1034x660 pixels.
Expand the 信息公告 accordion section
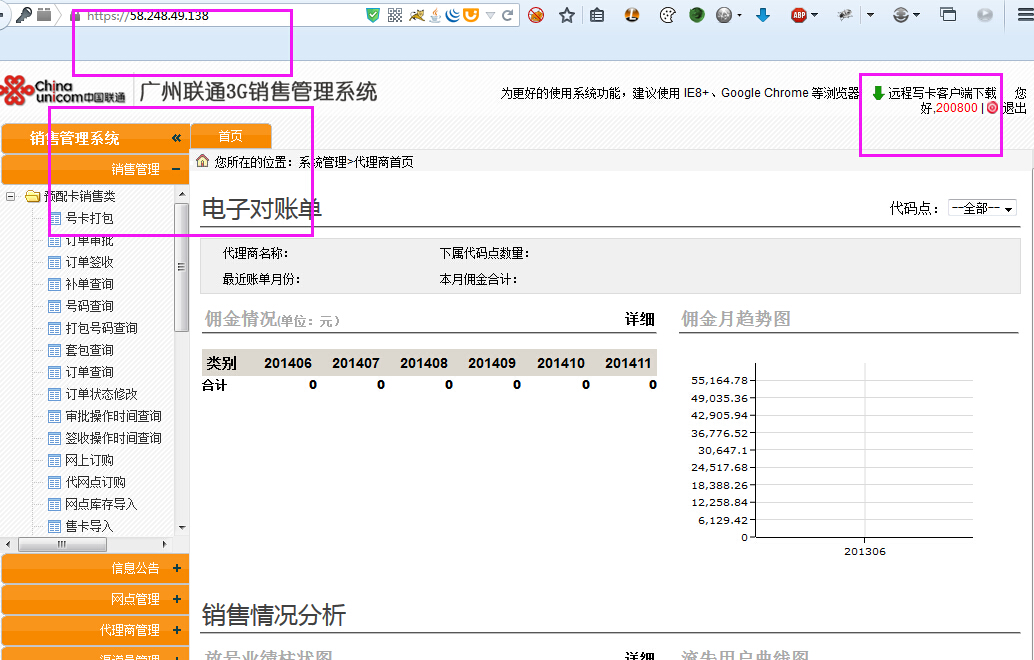96,568
